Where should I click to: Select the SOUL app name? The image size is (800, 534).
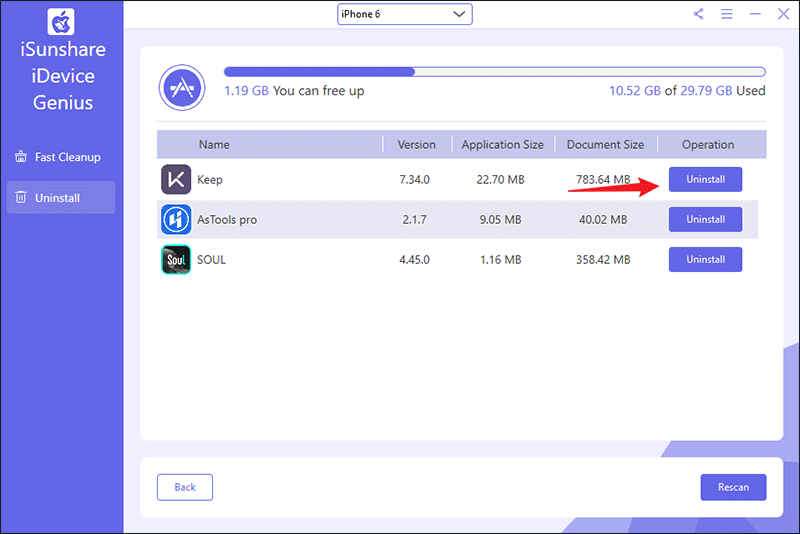pos(211,260)
